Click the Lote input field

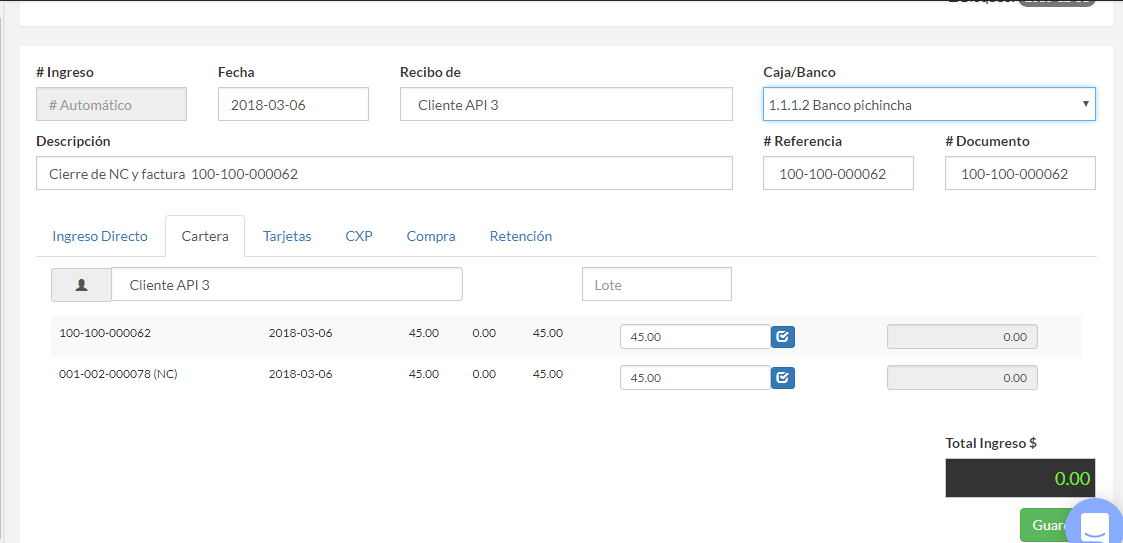click(657, 284)
